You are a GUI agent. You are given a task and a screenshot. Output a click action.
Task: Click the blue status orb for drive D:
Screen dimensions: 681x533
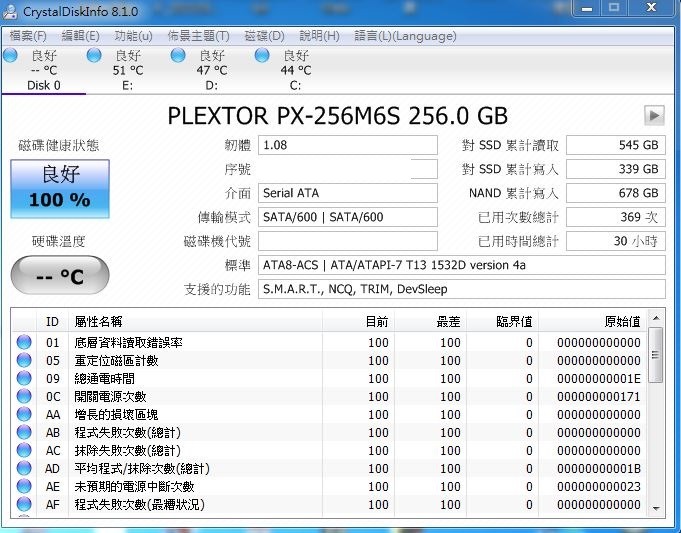tap(178, 56)
